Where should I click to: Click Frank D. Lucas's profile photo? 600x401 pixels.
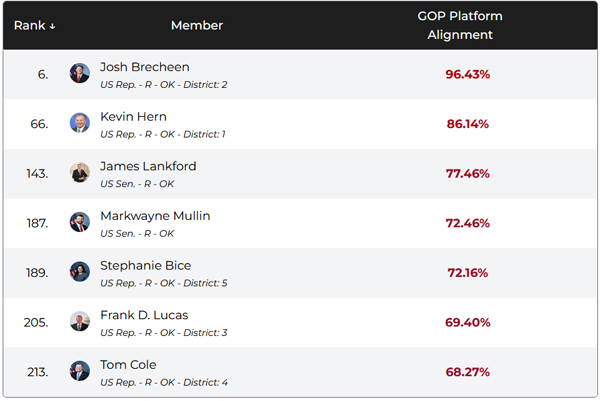[80, 321]
